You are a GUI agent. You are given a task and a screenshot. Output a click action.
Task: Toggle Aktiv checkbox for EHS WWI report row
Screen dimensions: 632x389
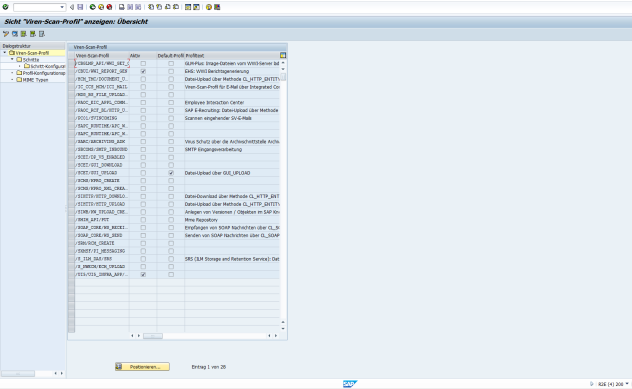(x=143, y=71)
